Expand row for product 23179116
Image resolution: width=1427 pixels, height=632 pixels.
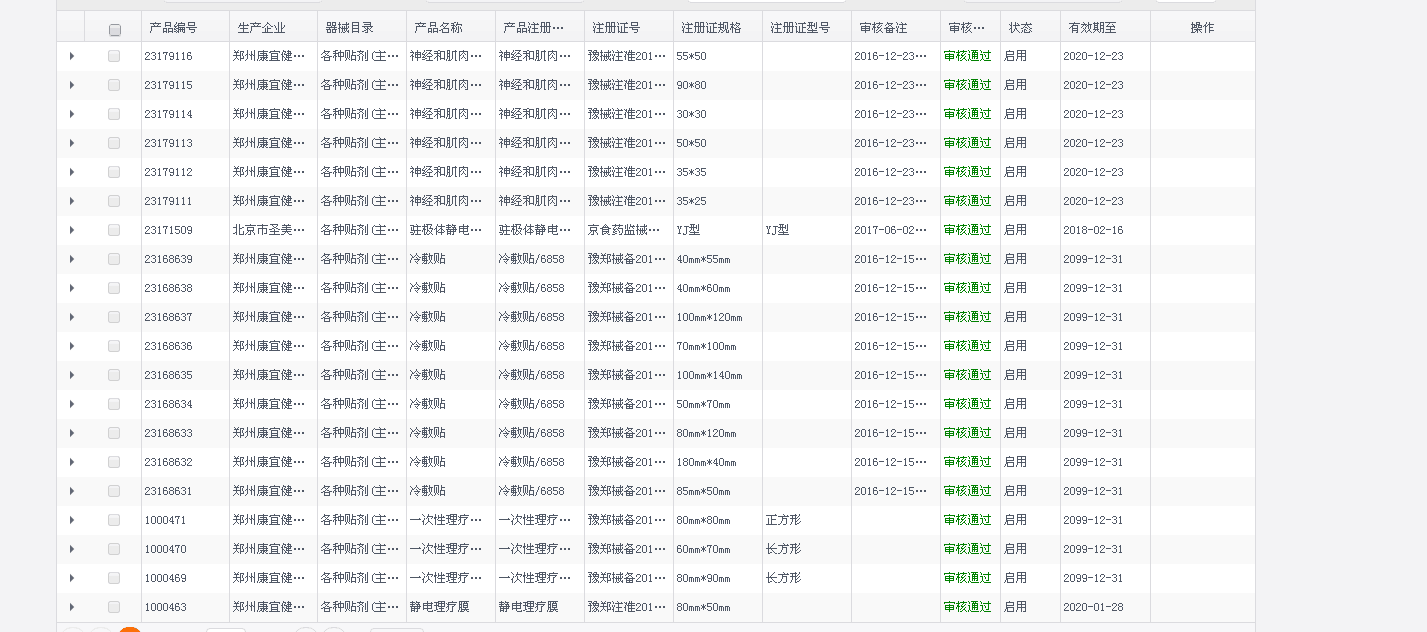[71, 56]
